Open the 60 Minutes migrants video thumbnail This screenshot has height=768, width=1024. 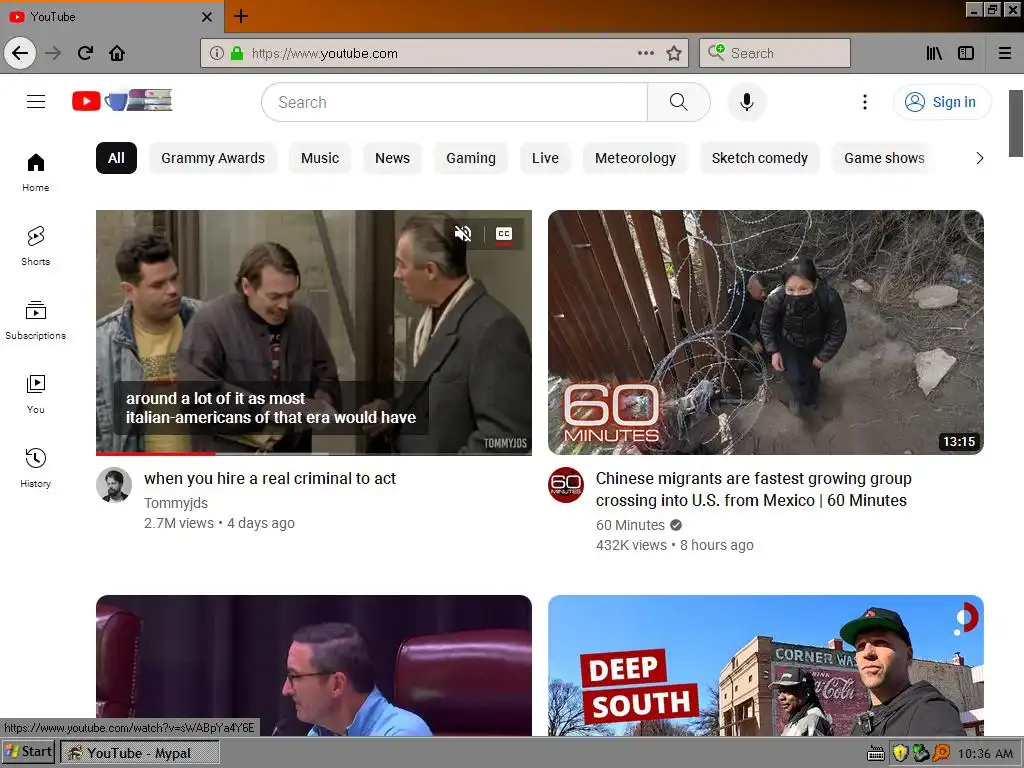click(765, 332)
